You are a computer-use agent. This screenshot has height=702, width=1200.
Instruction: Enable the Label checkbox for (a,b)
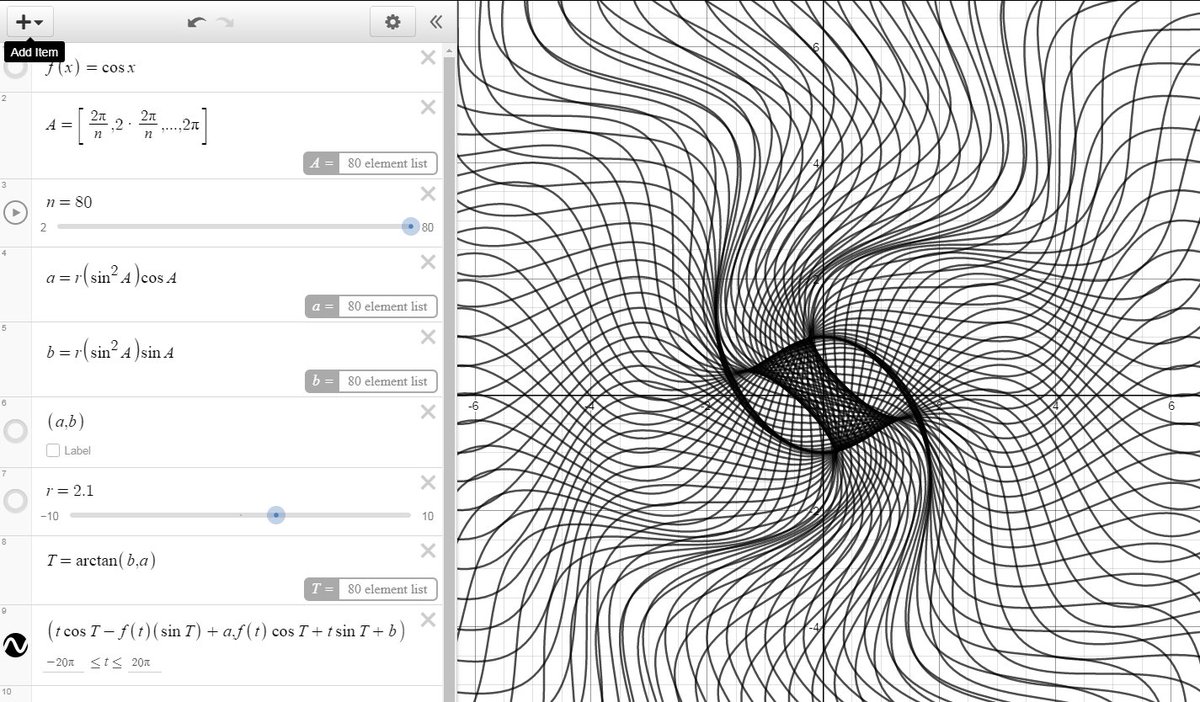53,451
